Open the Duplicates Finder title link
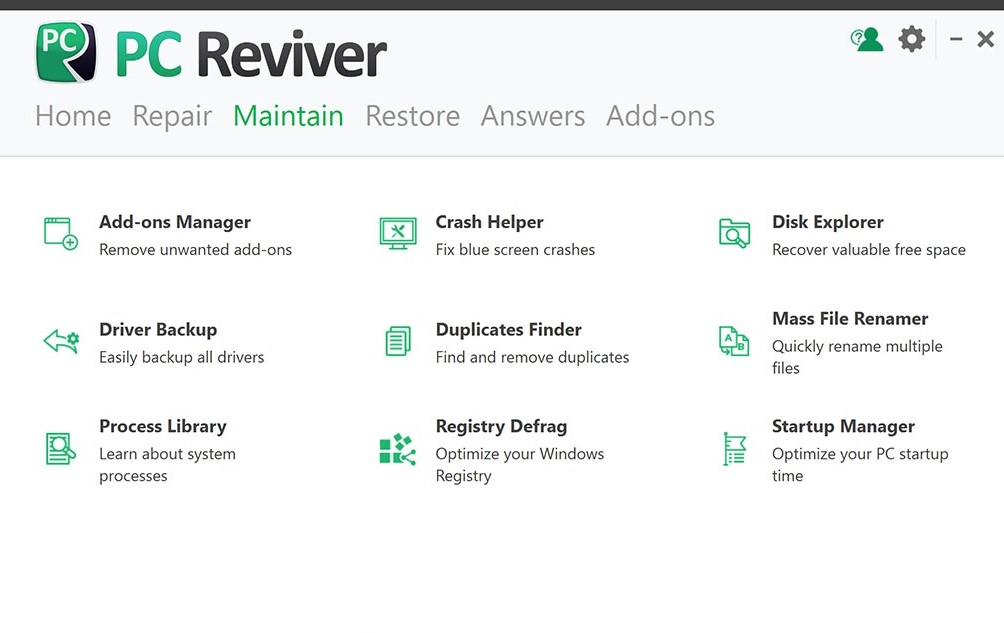This screenshot has width=1004, height=633. pyautogui.click(x=508, y=330)
